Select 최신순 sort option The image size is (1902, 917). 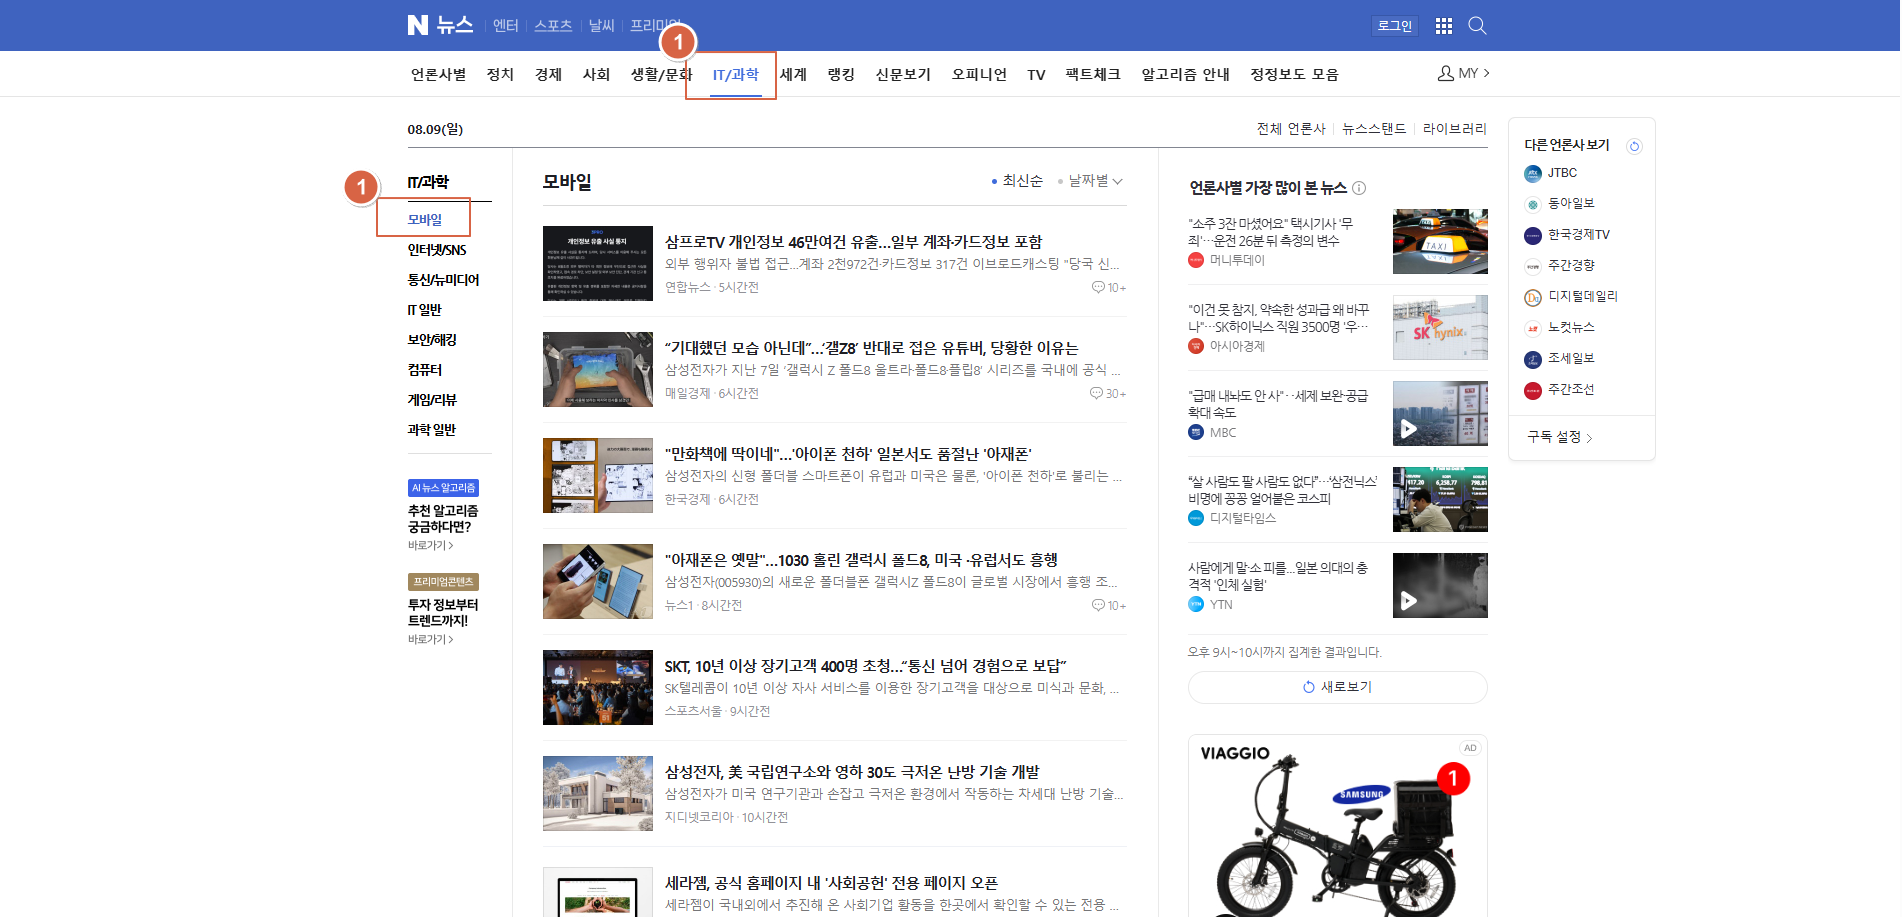[x=1017, y=181]
